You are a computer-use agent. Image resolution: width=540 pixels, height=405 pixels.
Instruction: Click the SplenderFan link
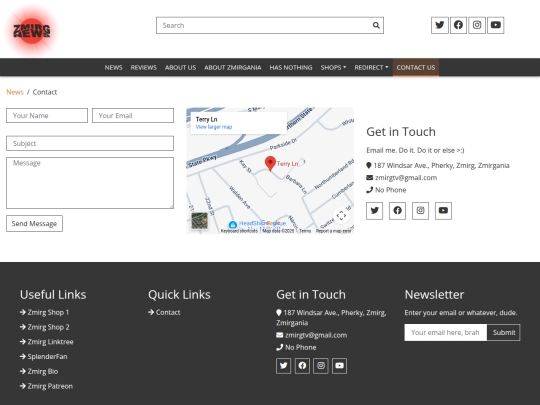[44, 357]
